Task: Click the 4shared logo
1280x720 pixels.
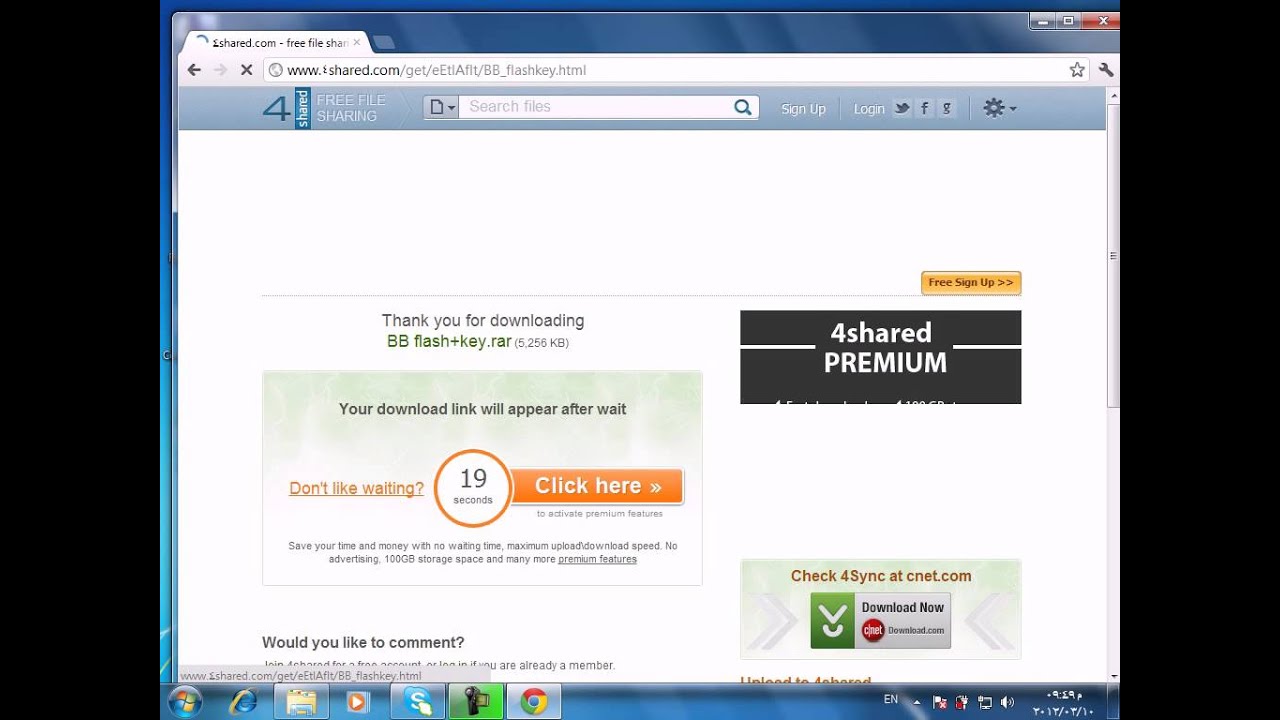Action: pos(287,108)
